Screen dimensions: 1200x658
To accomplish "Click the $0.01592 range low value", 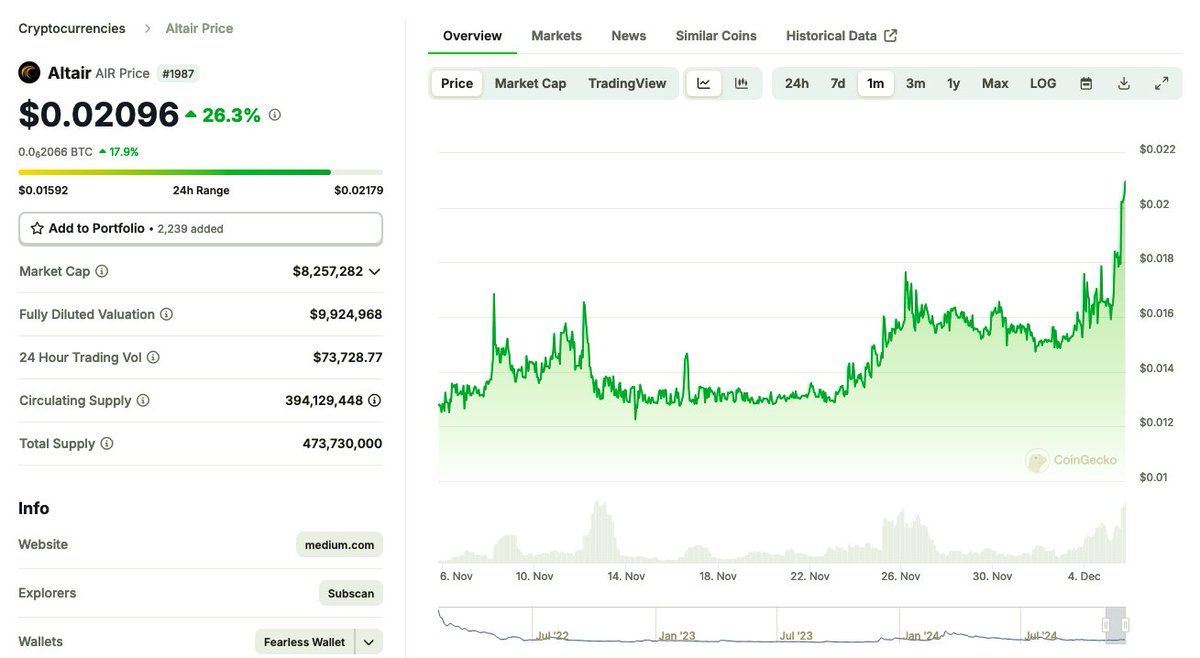I will pos(43,190).
